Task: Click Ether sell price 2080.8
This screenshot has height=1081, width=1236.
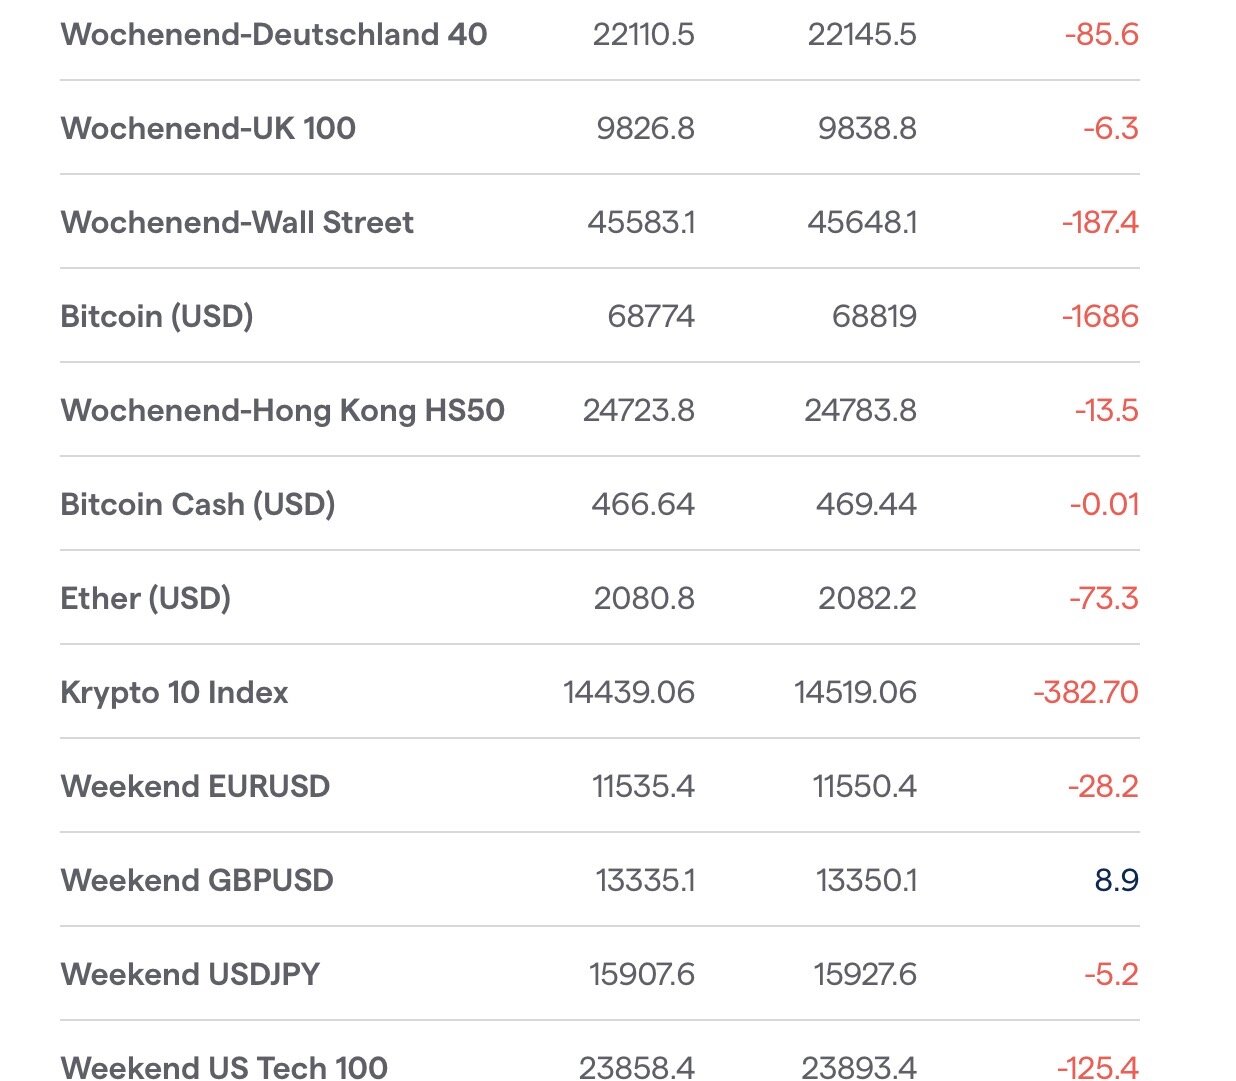Action: 644,599
